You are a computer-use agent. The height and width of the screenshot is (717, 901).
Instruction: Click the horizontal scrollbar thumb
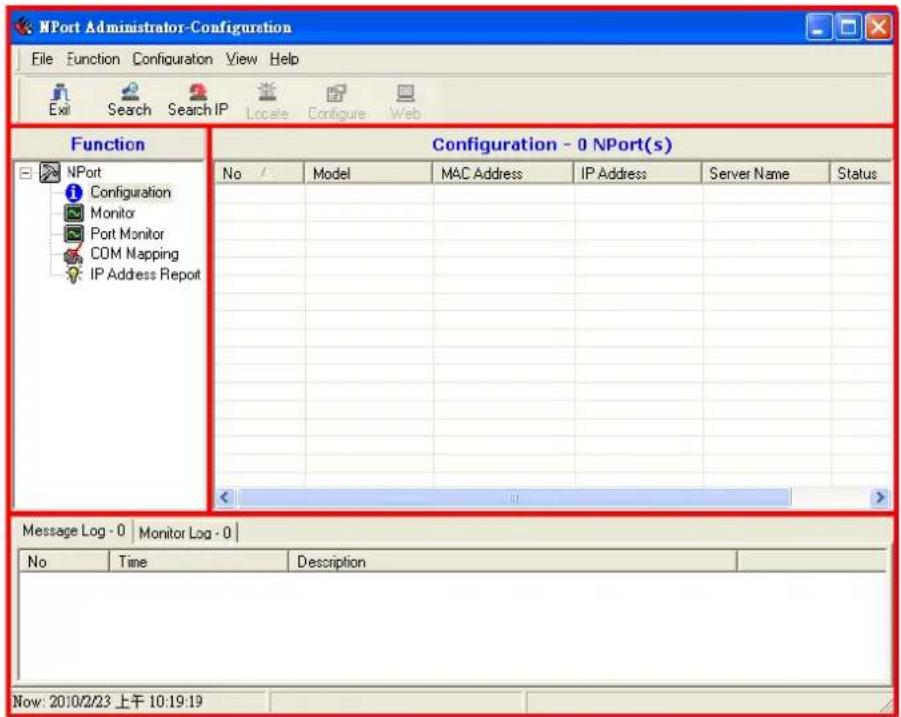(514, 498)
